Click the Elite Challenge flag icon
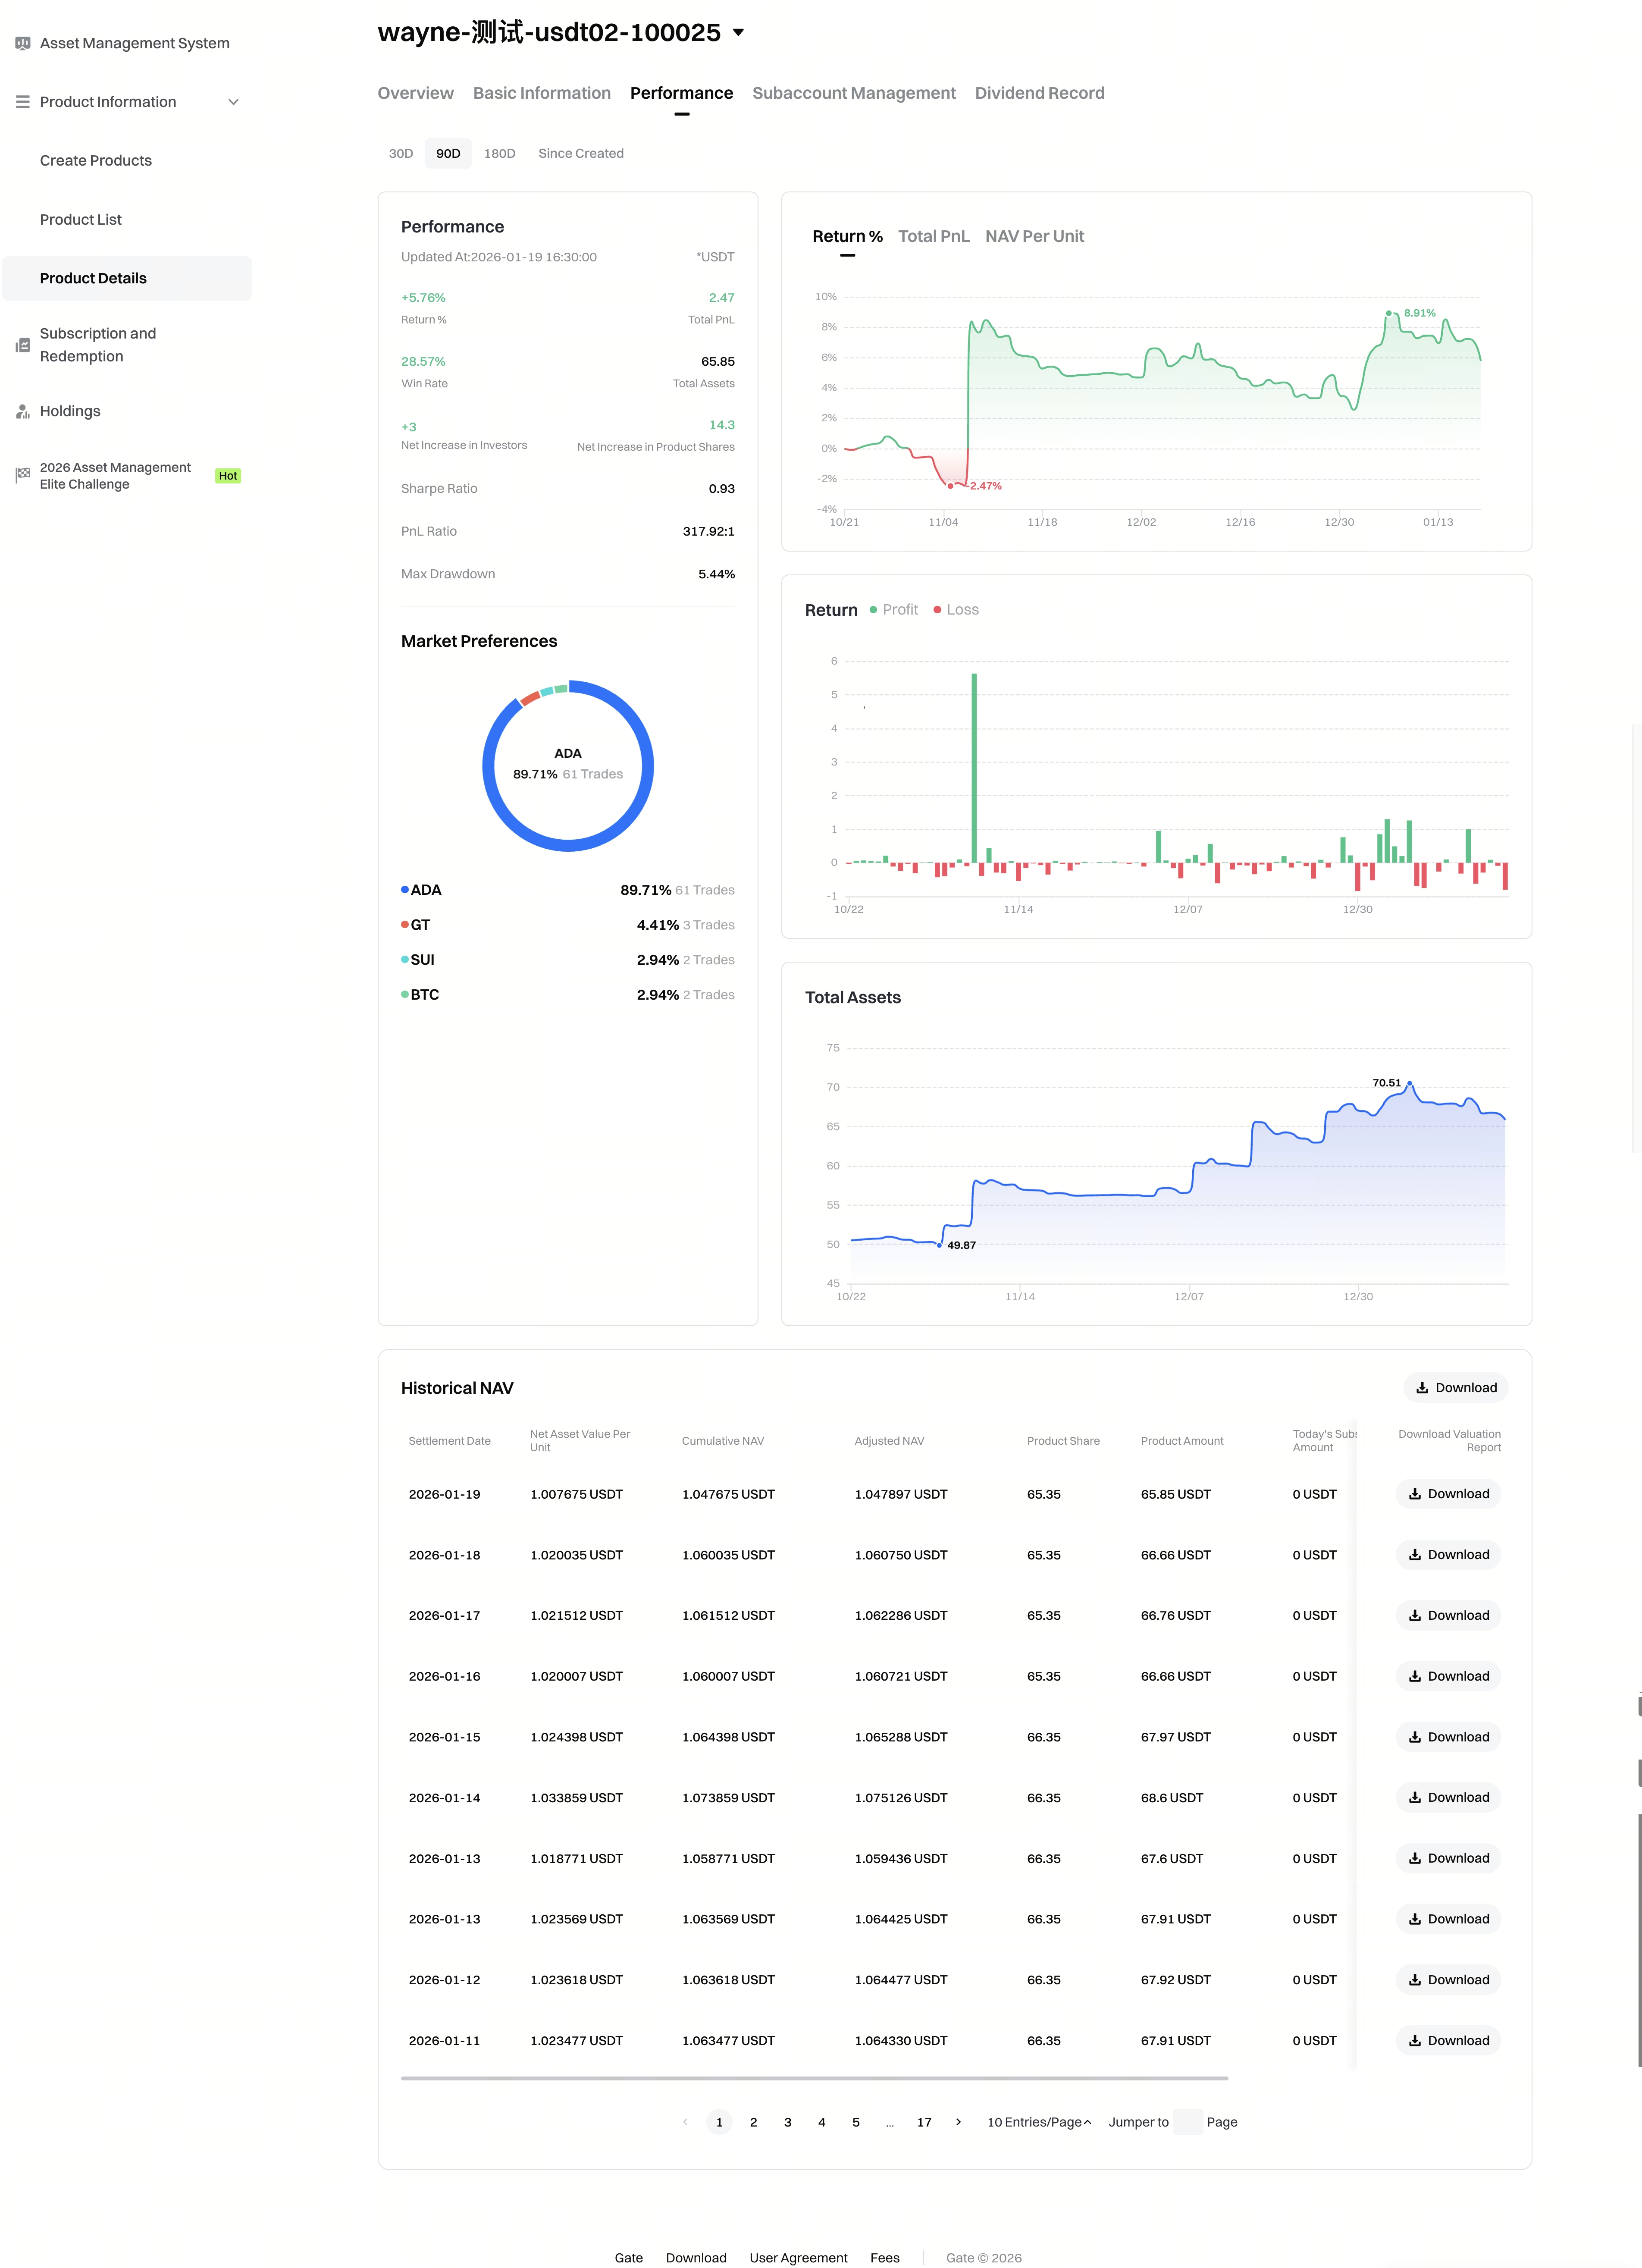 (x=22, y=475)
